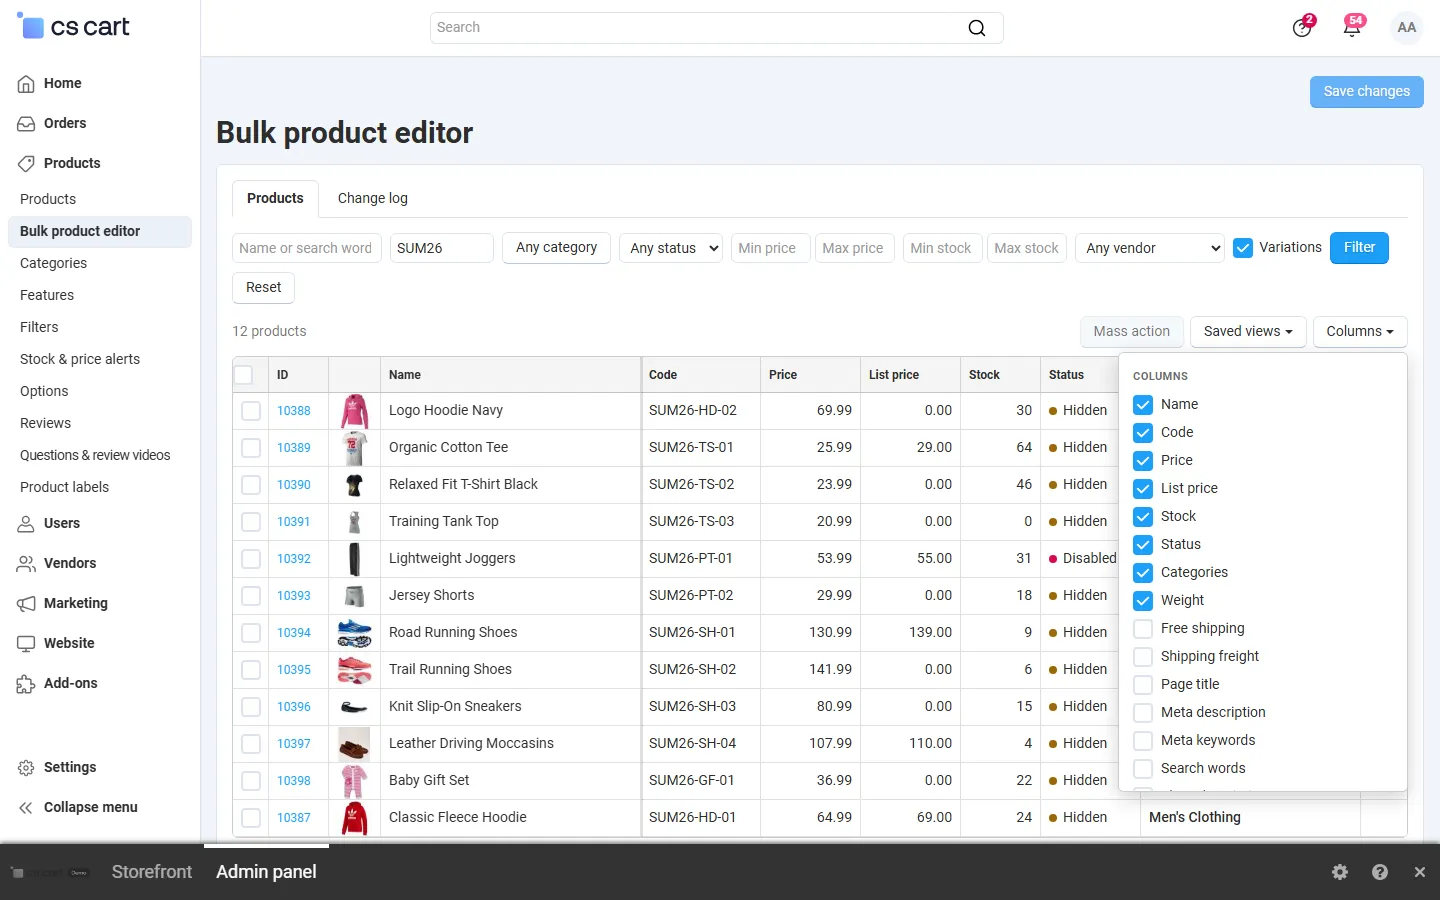This screenshot has width=1440, height=900.
Task: Select the checkbox for Lightweight Joggers row
Action: 251,559
